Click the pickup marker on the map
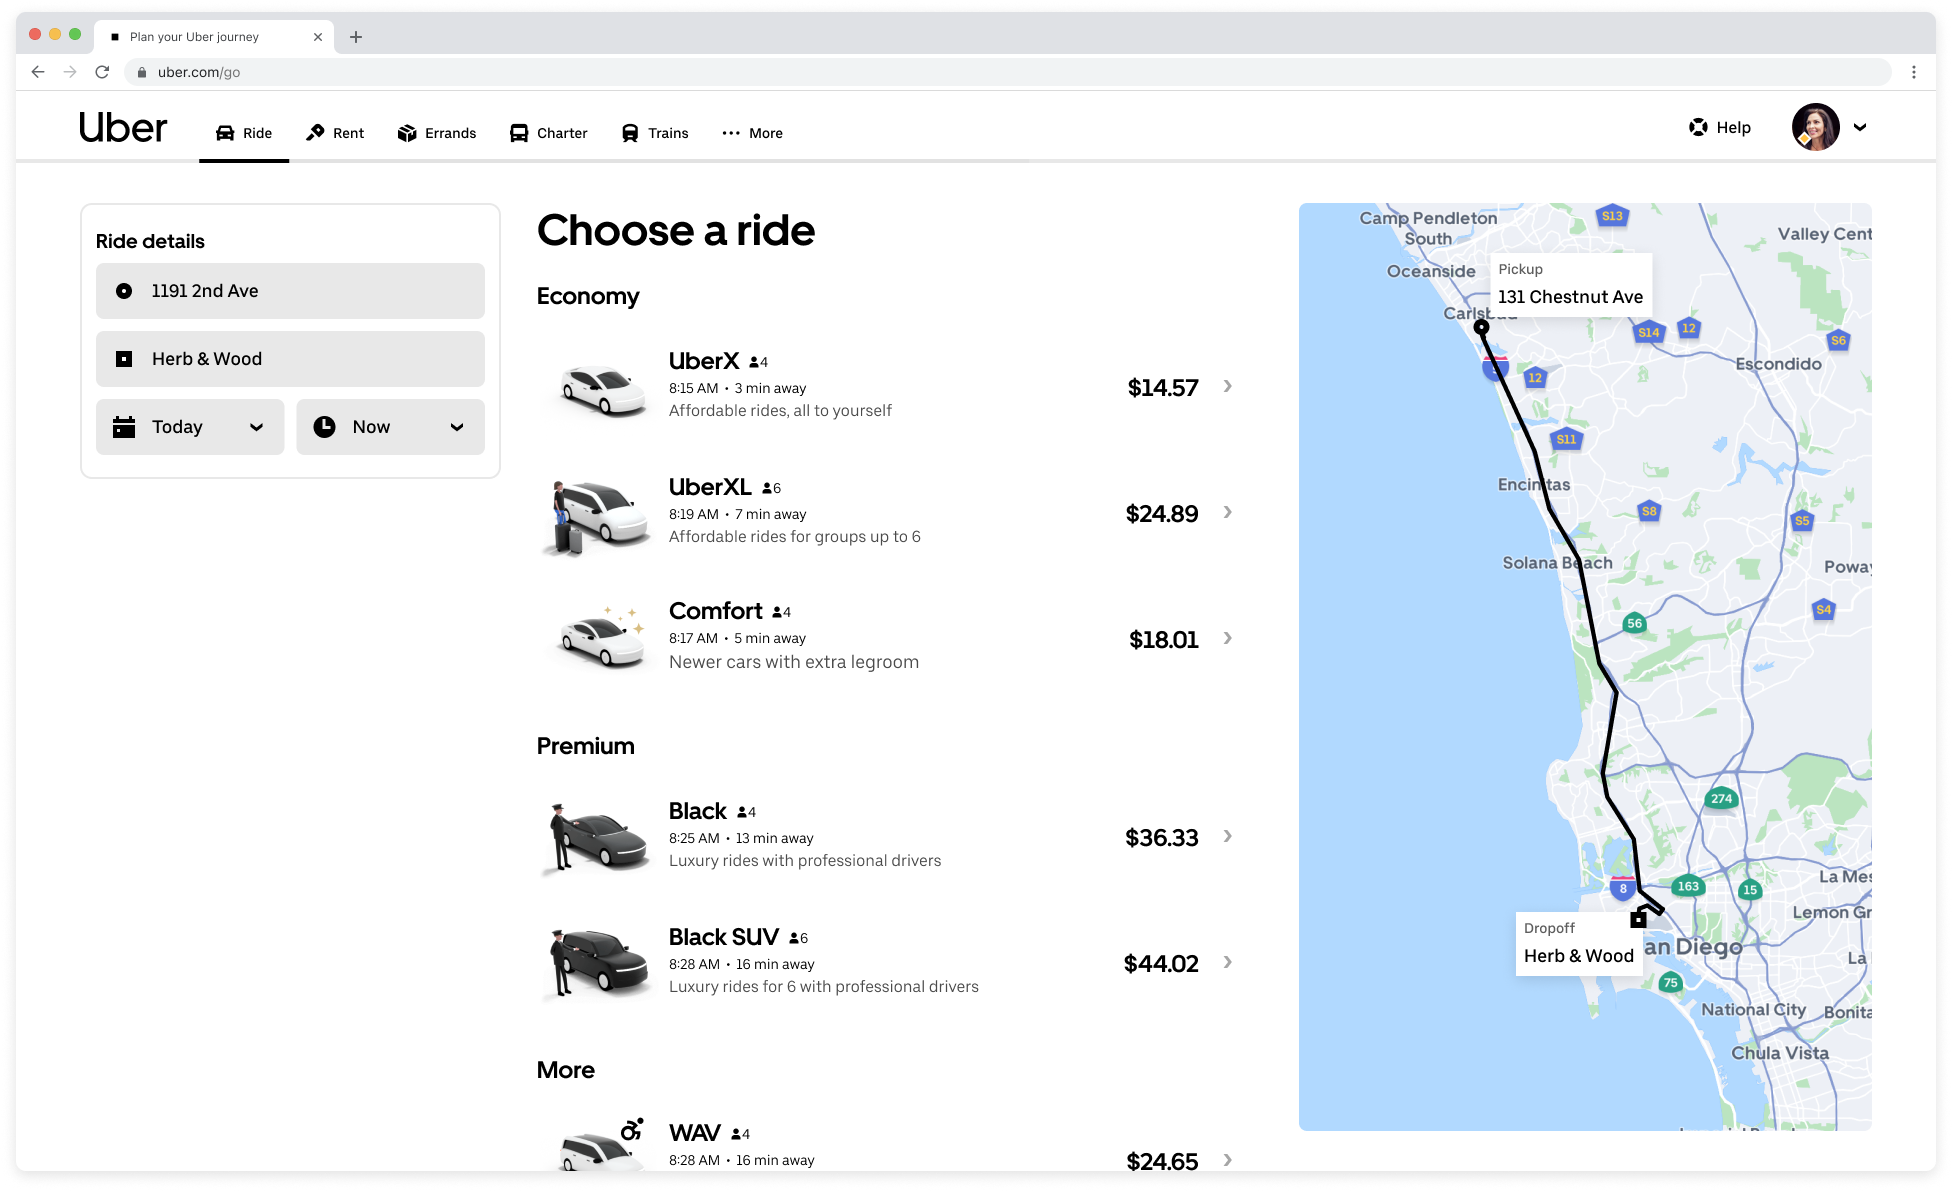The width and height of the screenshot is (1952, 1191). tap(1481, 327)
